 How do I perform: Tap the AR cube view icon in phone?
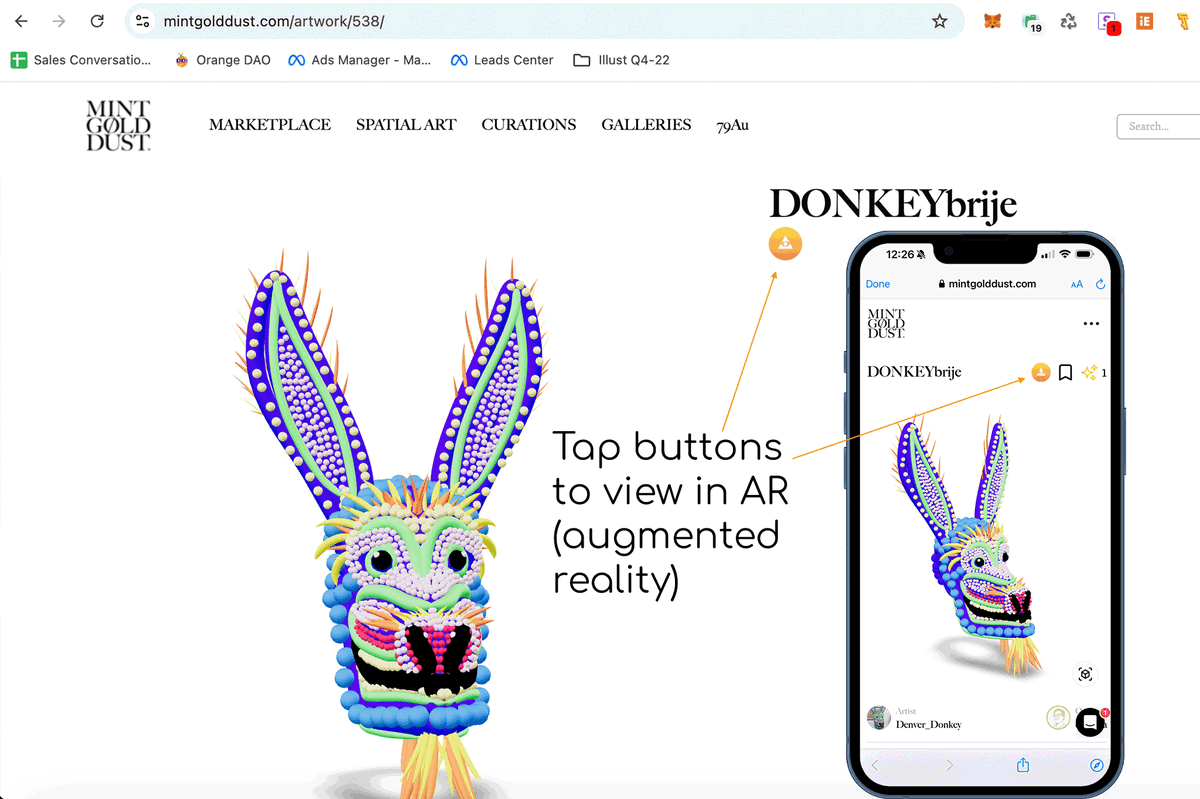1086,674
